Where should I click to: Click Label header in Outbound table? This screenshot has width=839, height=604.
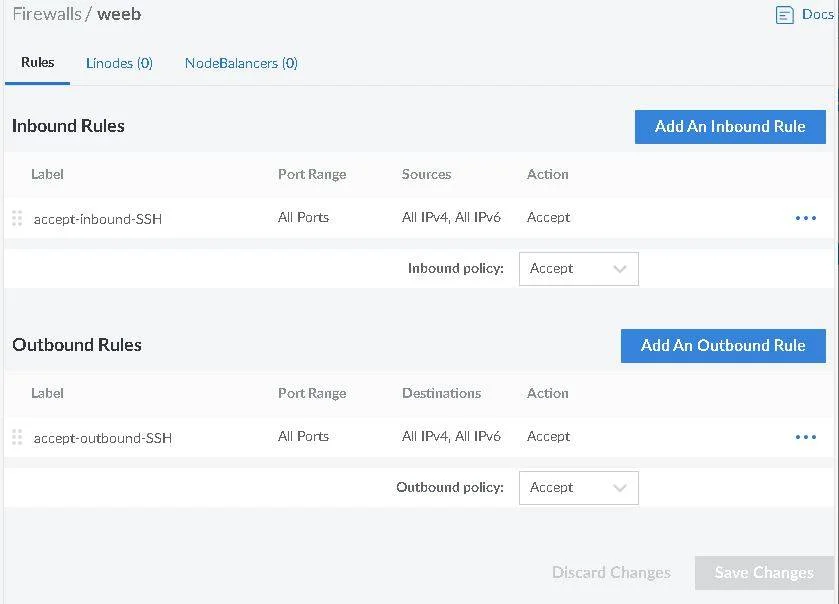coord(47,393)
